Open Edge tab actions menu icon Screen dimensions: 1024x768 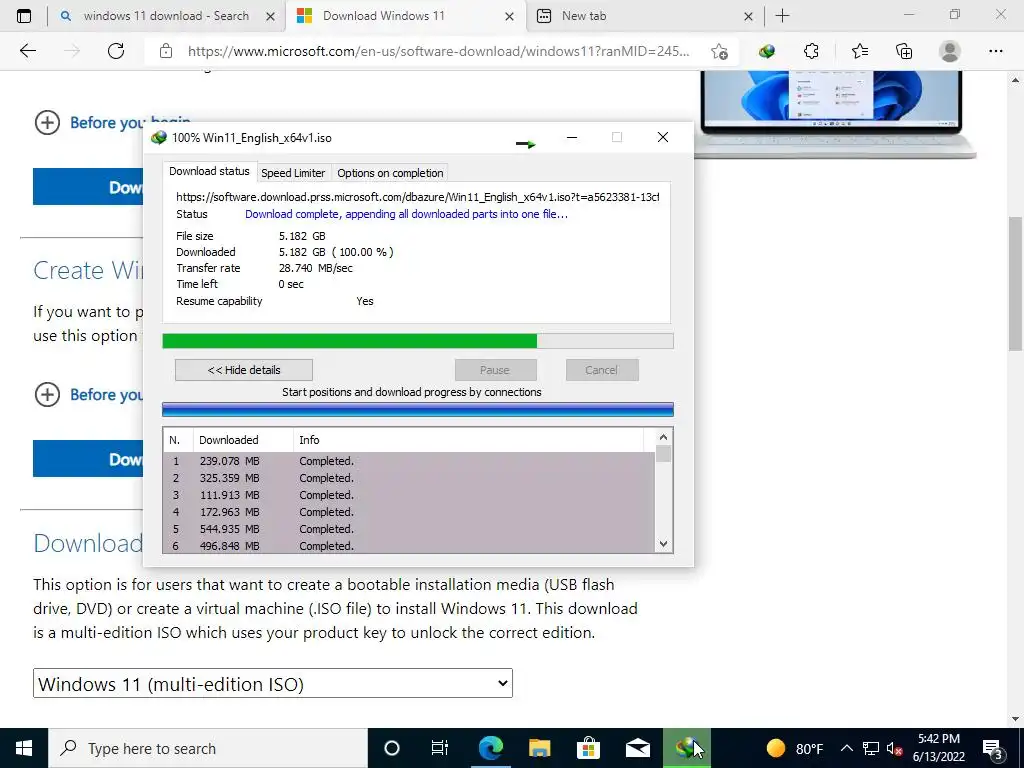coord(24,16)
